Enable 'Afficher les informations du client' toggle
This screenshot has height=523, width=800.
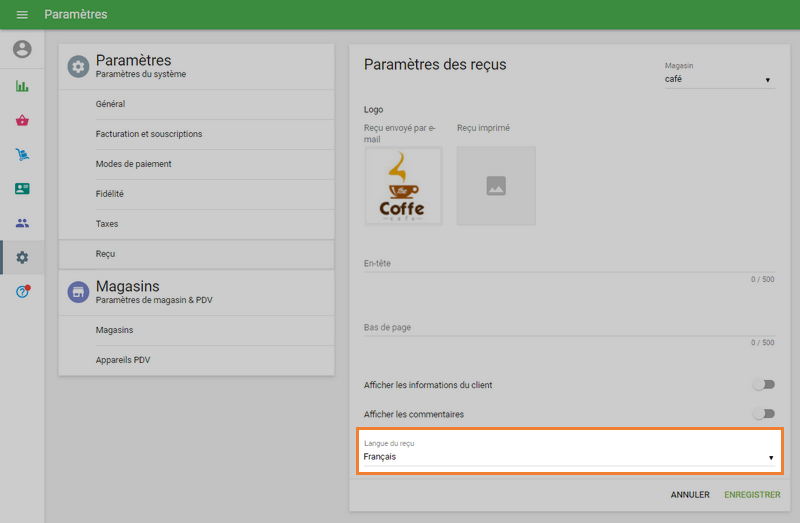pos(764,384)
